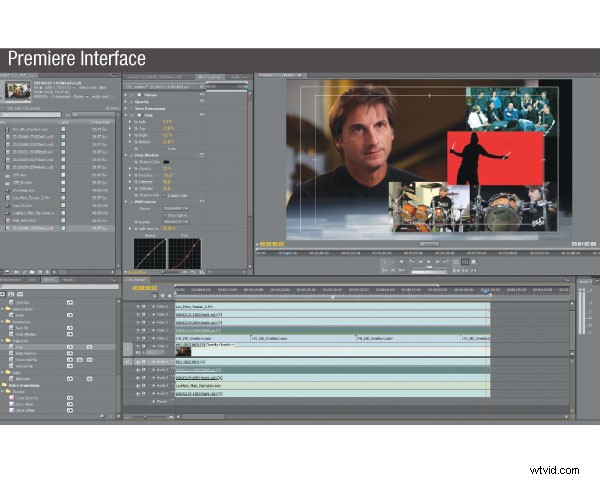600x480 pixels.
Task: Click the clip thumbnail in the Project panel
Action: (18, 91)
